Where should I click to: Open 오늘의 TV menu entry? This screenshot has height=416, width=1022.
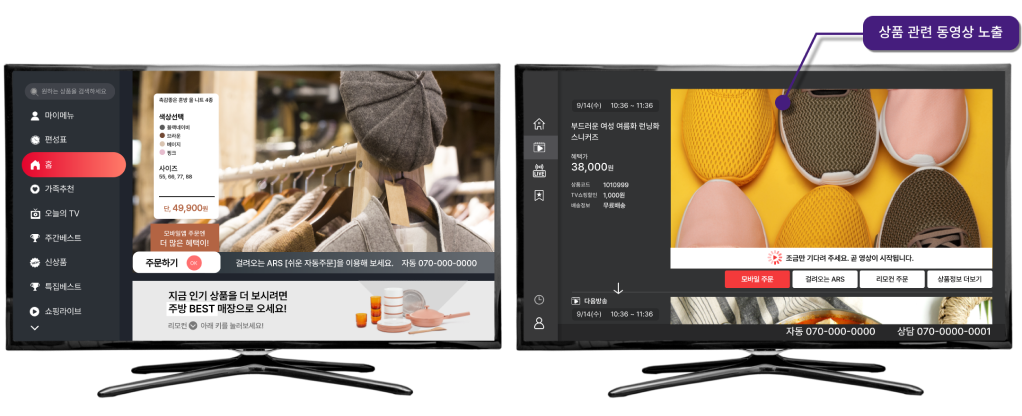[x=55, y=213]
